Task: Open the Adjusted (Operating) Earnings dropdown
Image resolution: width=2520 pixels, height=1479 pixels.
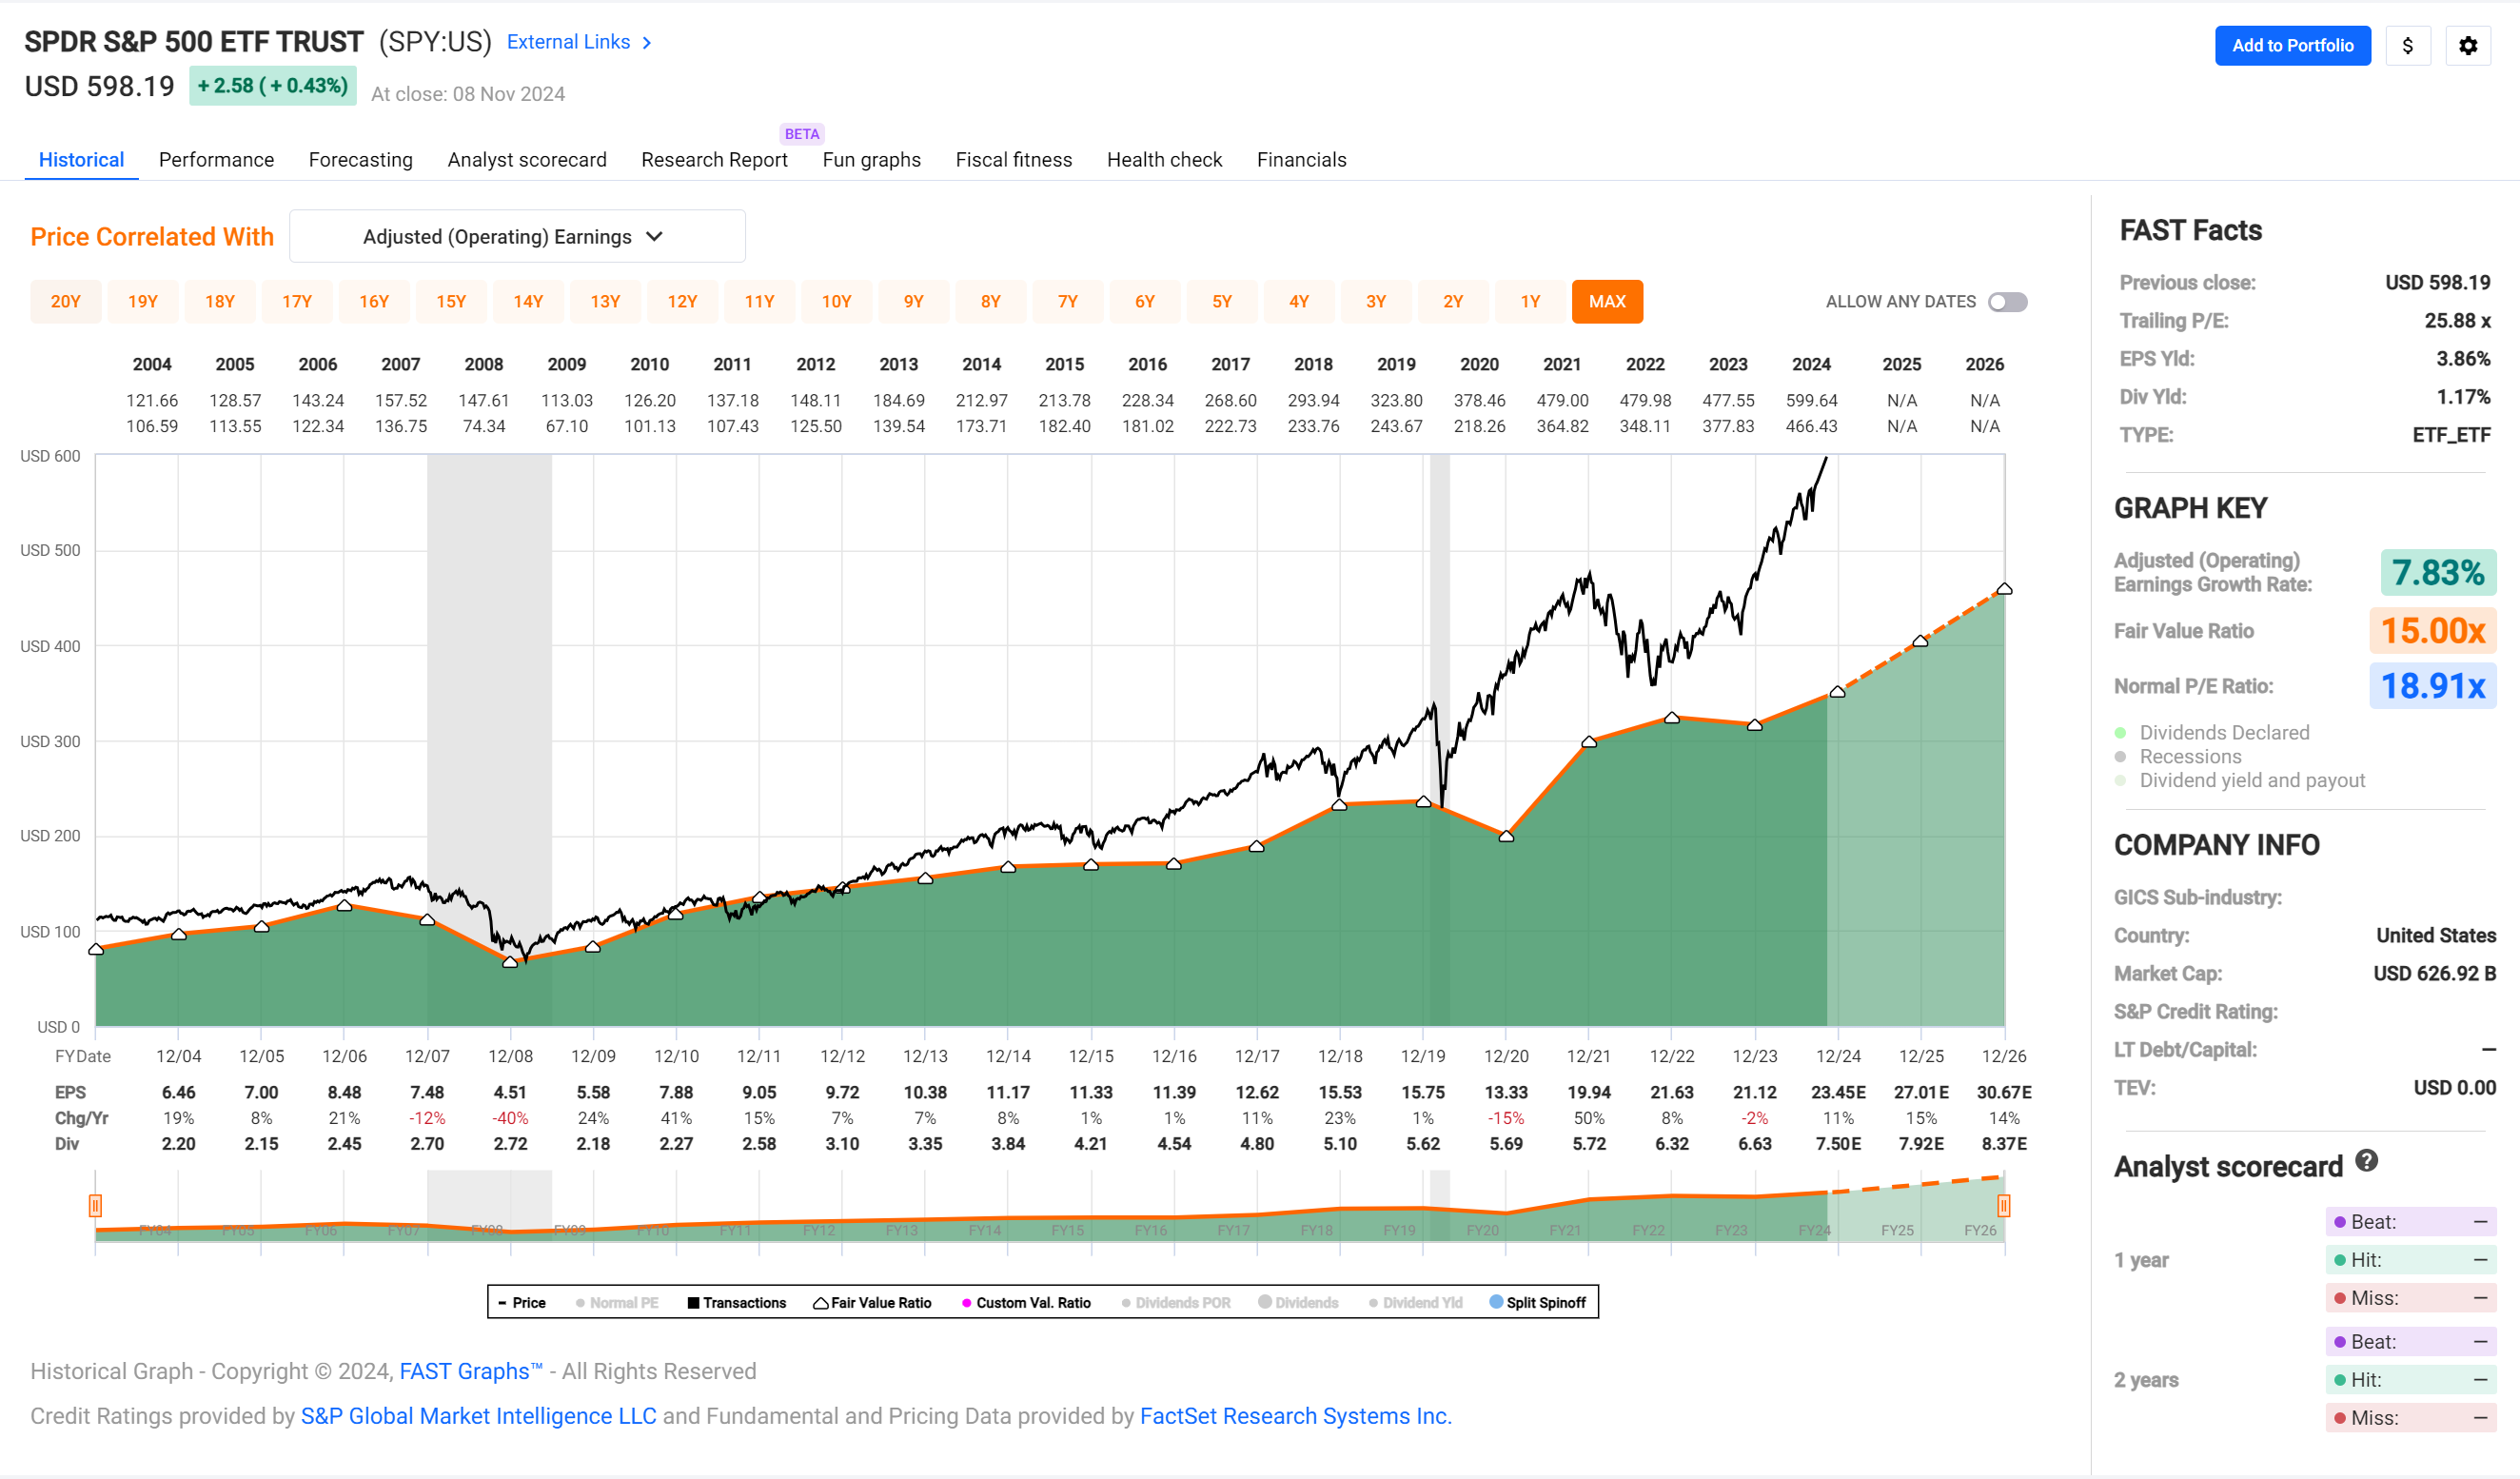Action: tap(517, 236)
